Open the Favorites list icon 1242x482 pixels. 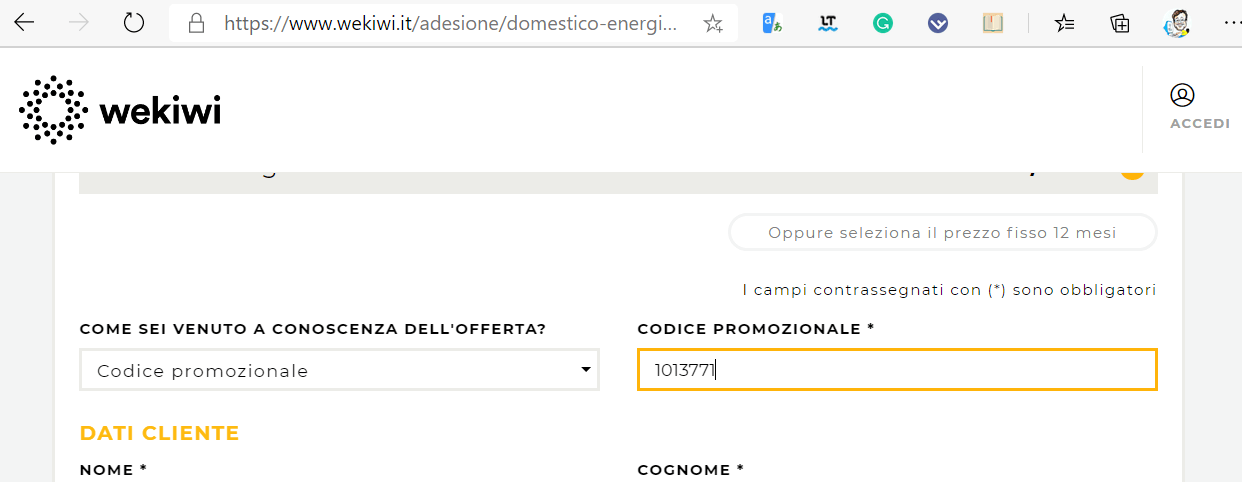pyautogui.click(x=1065, y=23)
